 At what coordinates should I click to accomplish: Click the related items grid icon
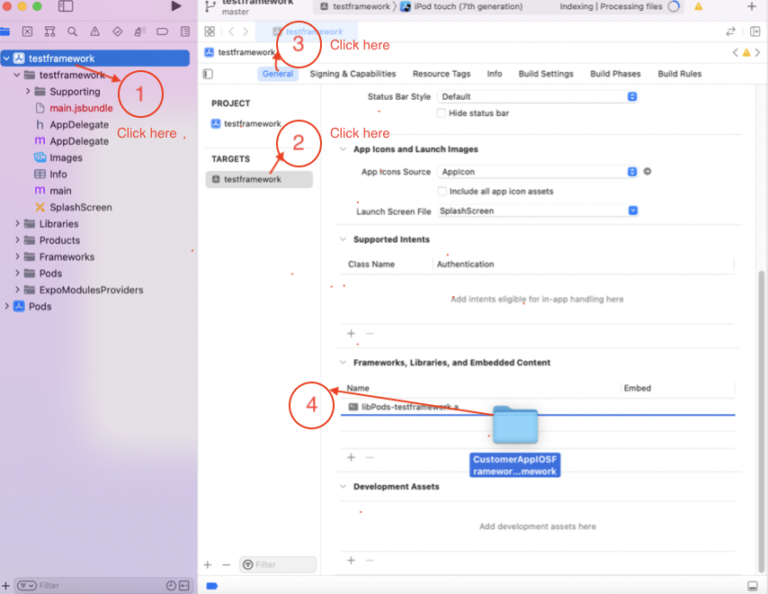pos(210,32)
